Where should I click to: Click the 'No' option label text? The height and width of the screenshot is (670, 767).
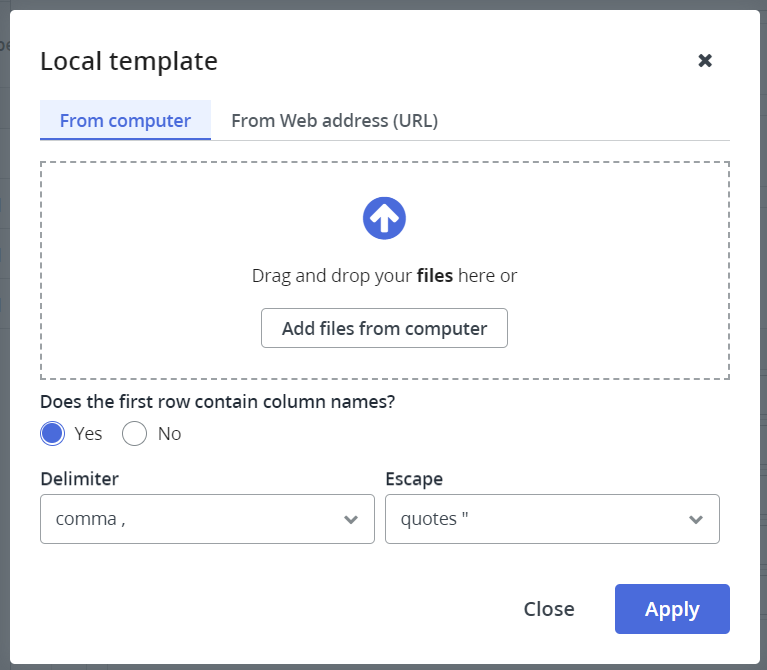pyautogui.click(x=169, y=434)
